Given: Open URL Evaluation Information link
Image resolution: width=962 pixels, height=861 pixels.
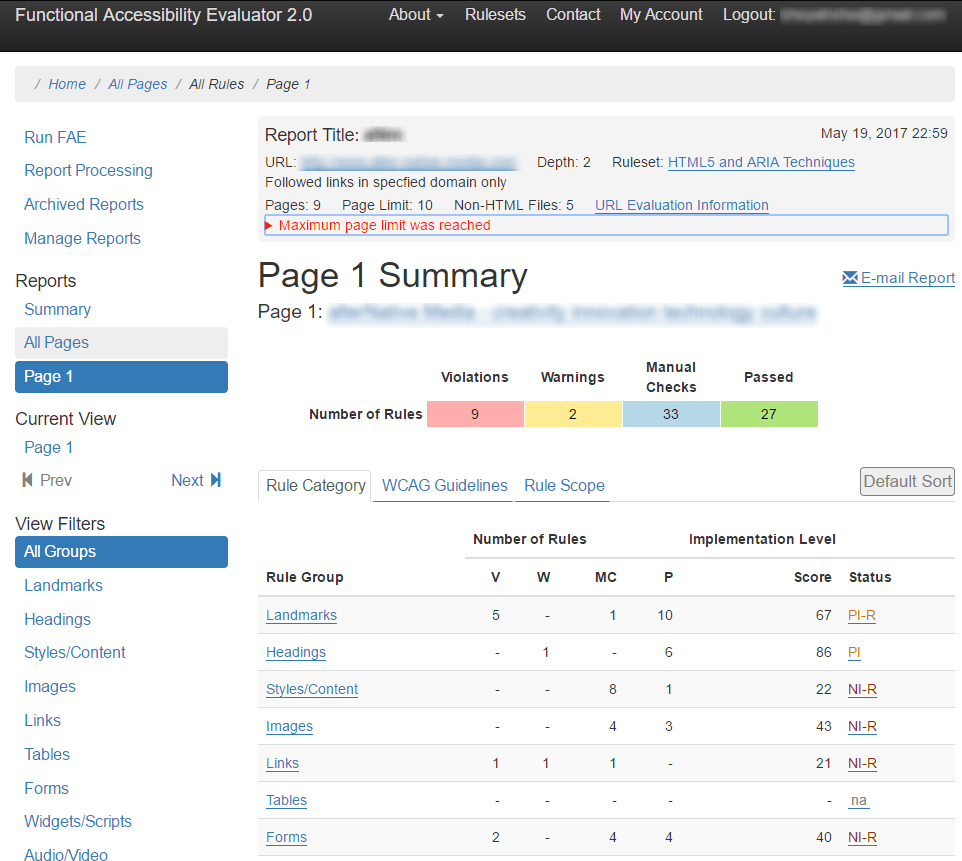Looking at the screenshot, I should 682,205.
